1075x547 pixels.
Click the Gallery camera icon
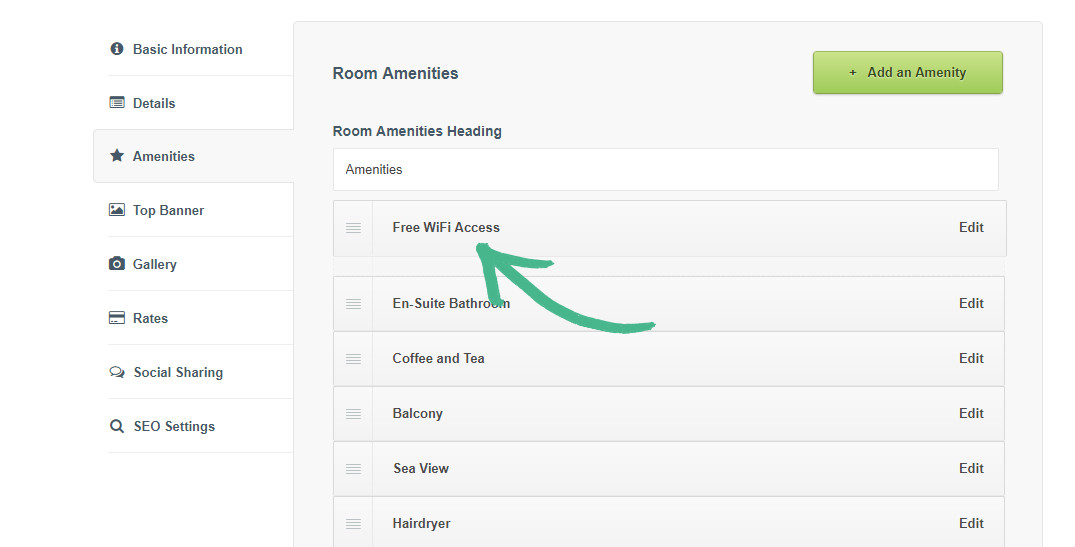point(117,264)
